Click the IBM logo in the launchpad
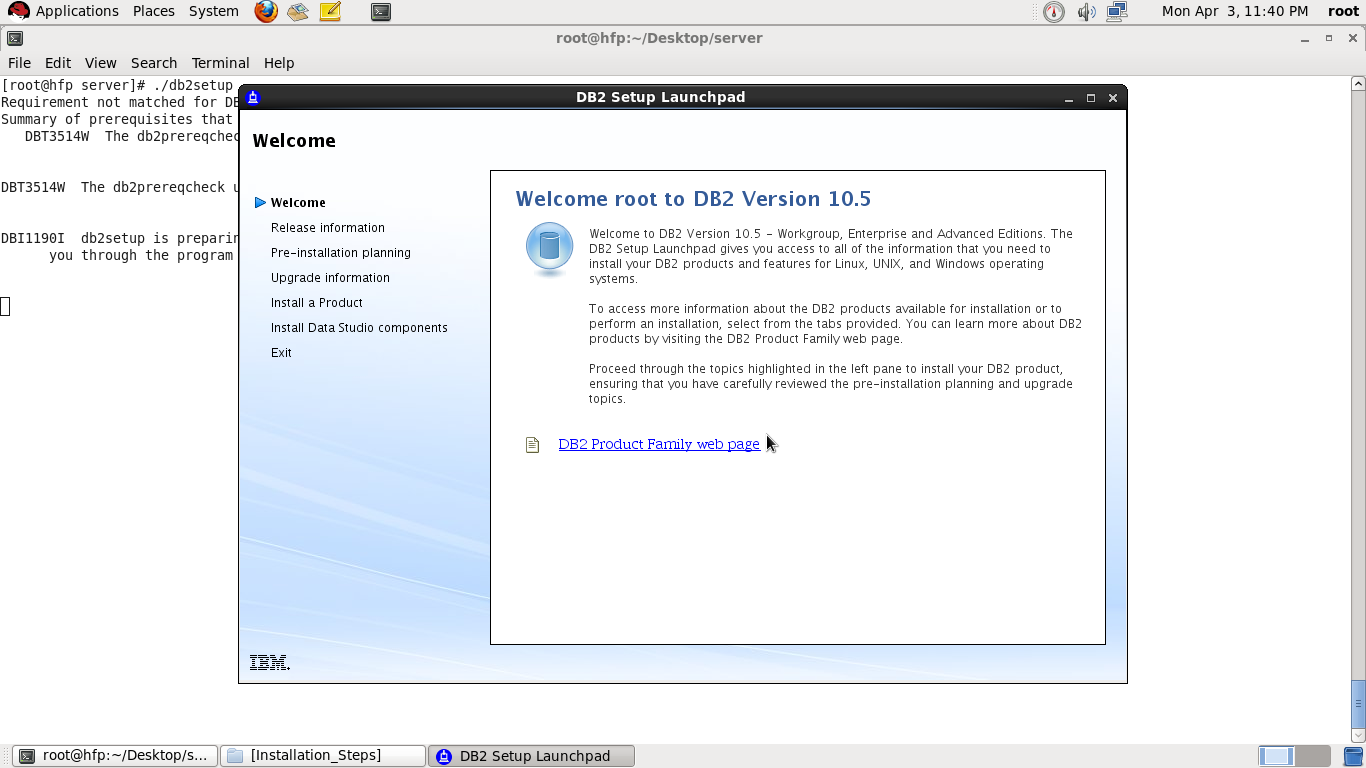Image resolution: width=1366 pixels, height=768 pixels. [x=267, y=661]
